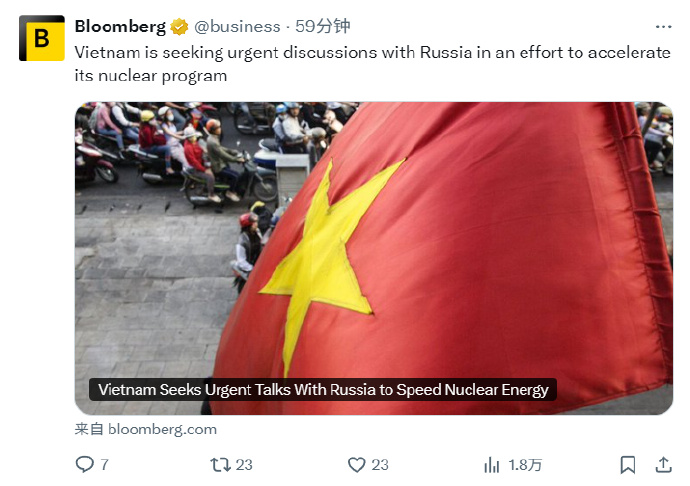690x486 pixels.
Task: Click the gold verified badge
Action: [x=179, y=27]
